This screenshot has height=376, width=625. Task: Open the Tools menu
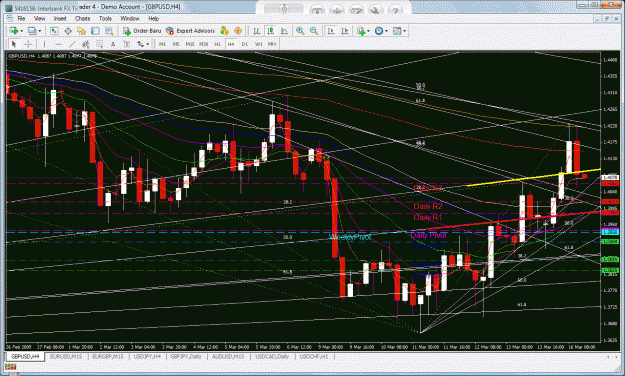105,18
